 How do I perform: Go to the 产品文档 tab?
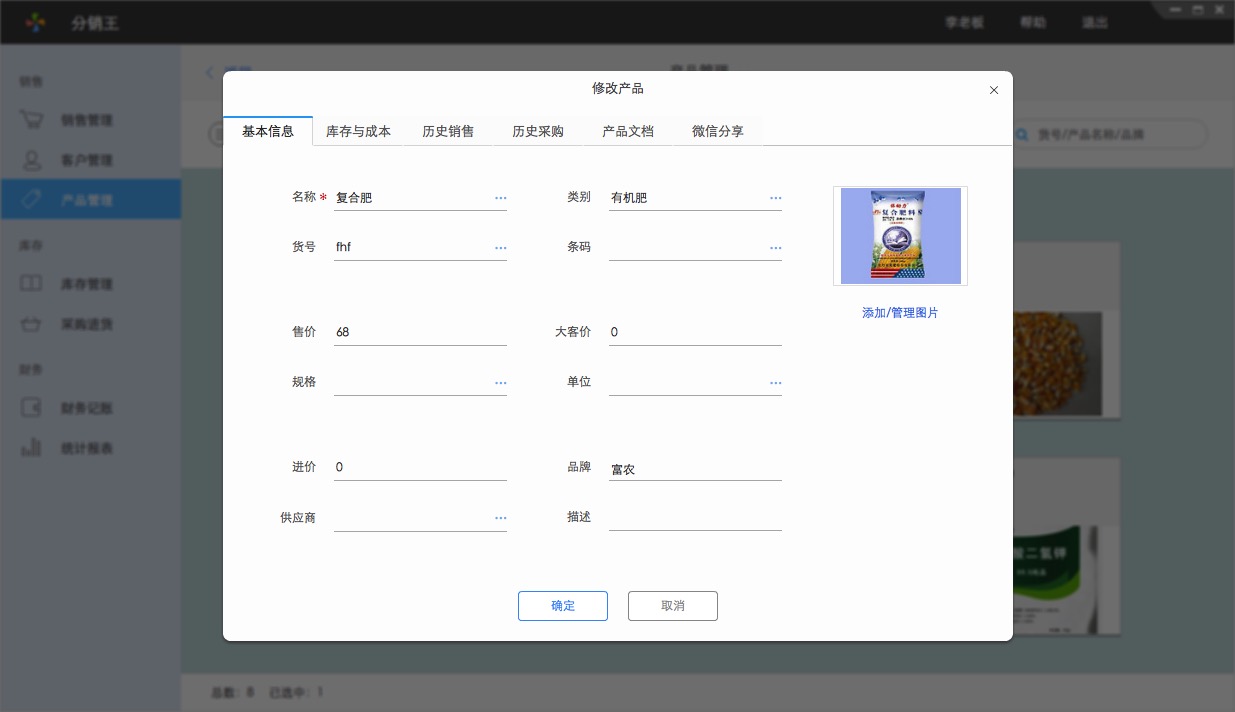(628, 131)
